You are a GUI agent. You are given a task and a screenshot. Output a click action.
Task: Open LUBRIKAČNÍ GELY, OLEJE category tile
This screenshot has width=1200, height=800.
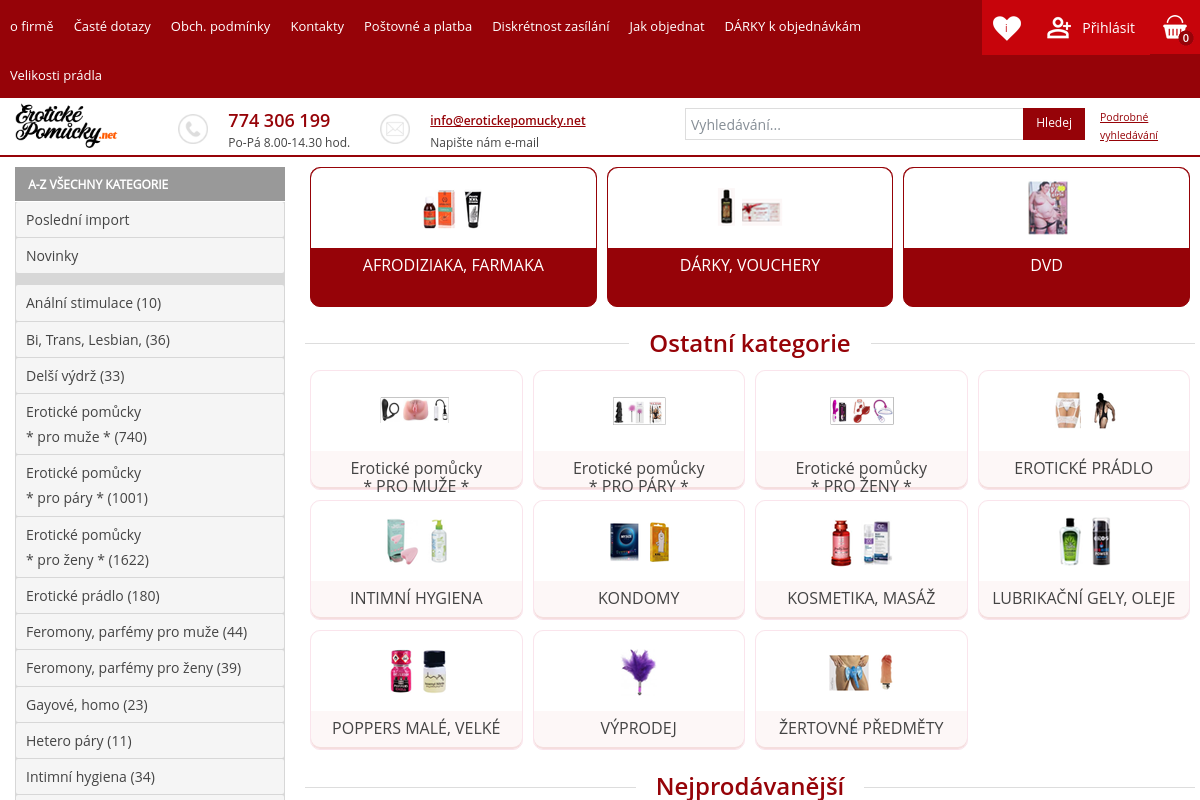pyautogui.click(x=1084, y=559)
